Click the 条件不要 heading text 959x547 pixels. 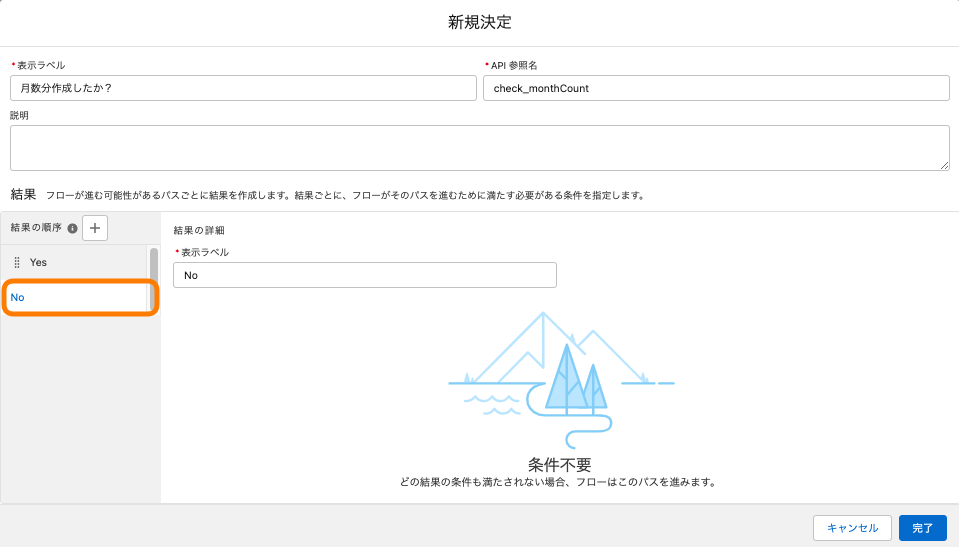click(560, 464)
